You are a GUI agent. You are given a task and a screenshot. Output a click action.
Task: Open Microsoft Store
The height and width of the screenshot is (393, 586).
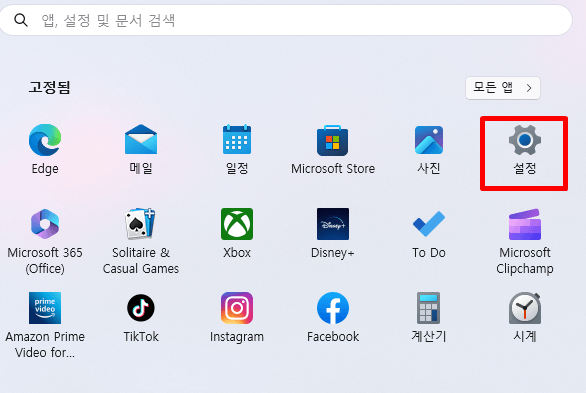333,141
